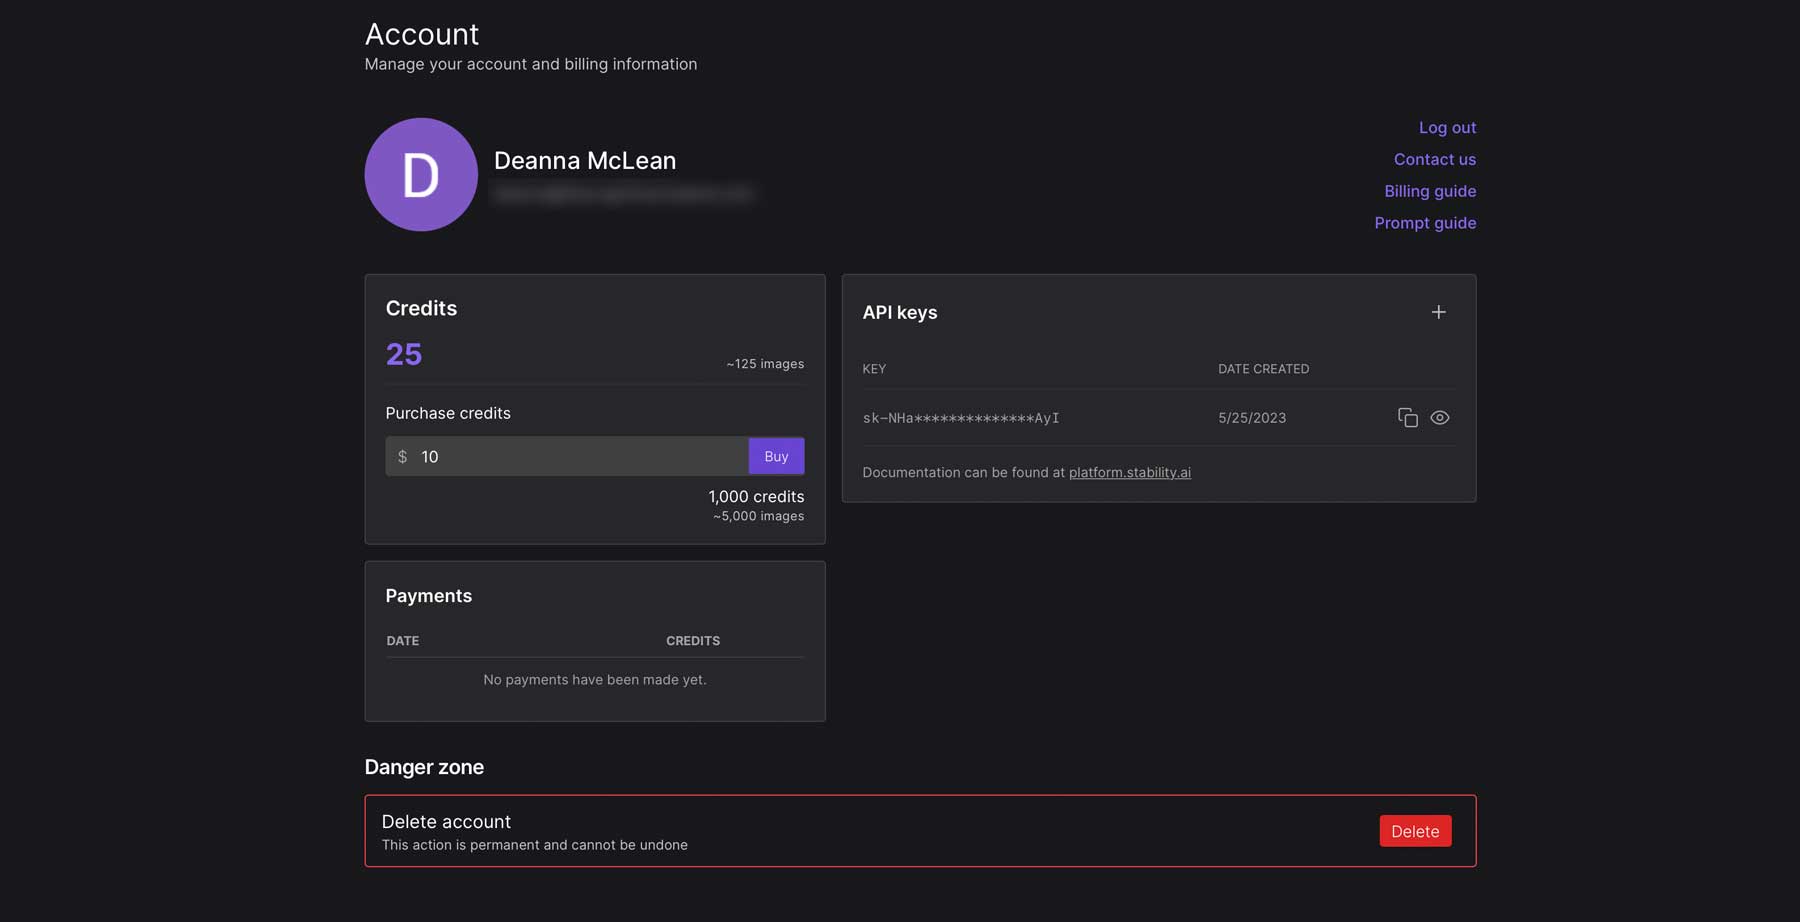This screenshot has height=922, width=1800.
Task: Click the plus icon to add API key
Action: coord(1438,311)
